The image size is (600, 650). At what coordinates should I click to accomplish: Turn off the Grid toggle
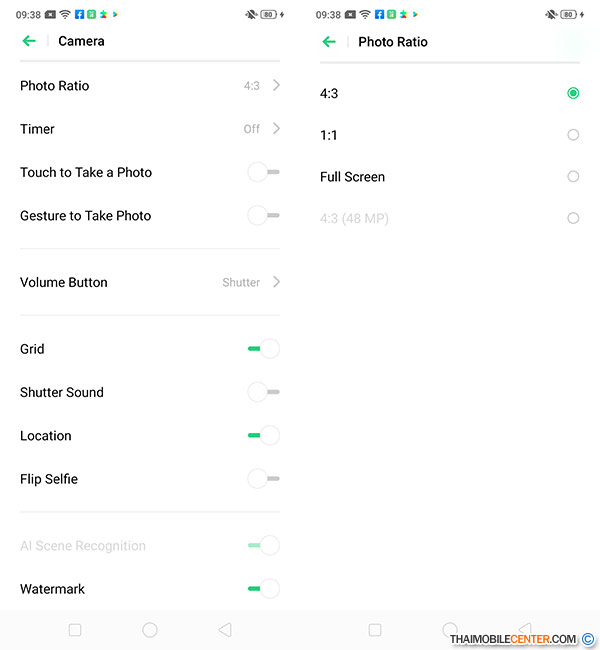[263, 349]
